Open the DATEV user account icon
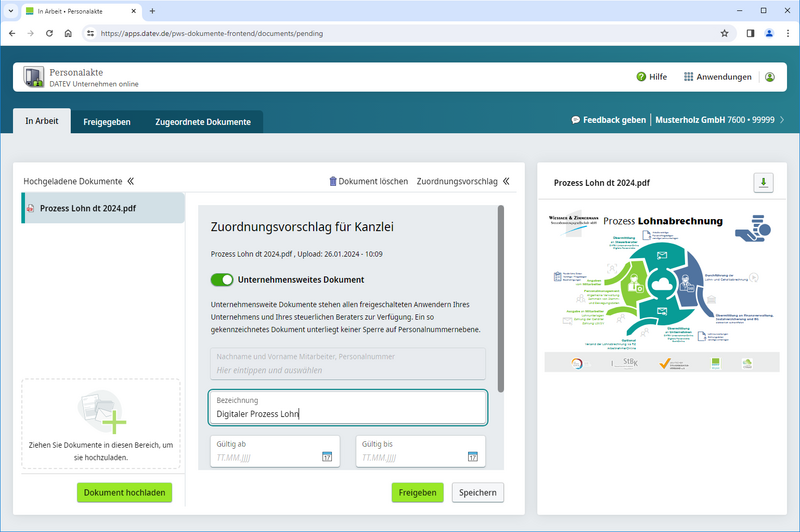800x532 pixels. coord(770,77)
